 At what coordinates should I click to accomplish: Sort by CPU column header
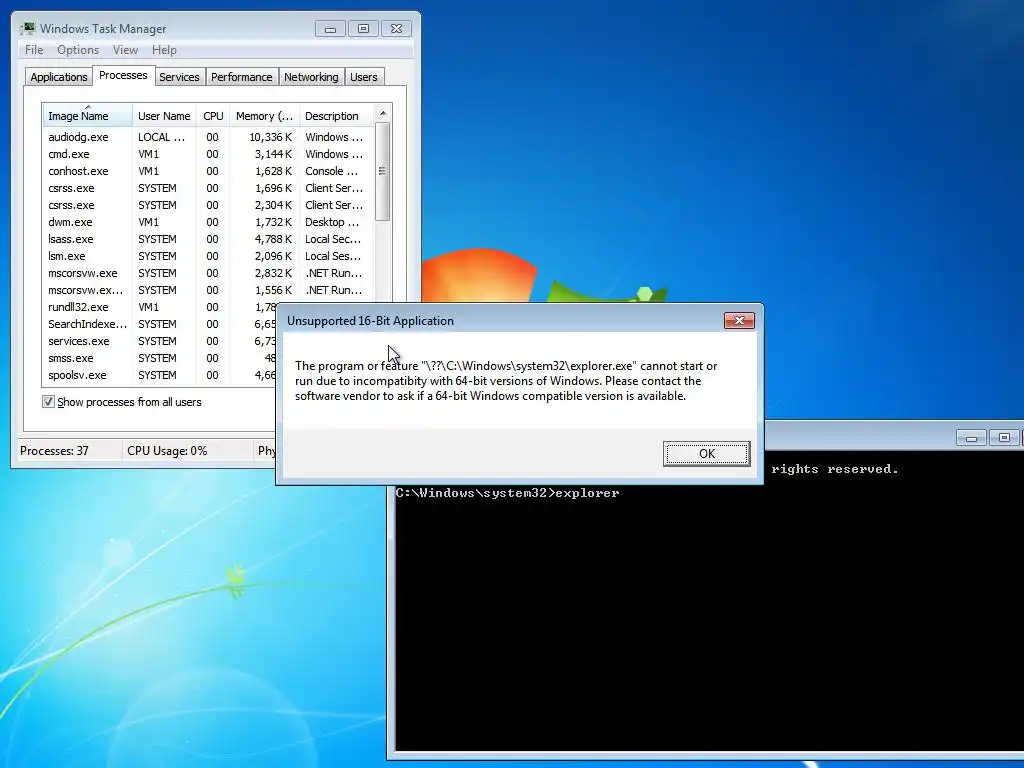pos(213,116)
